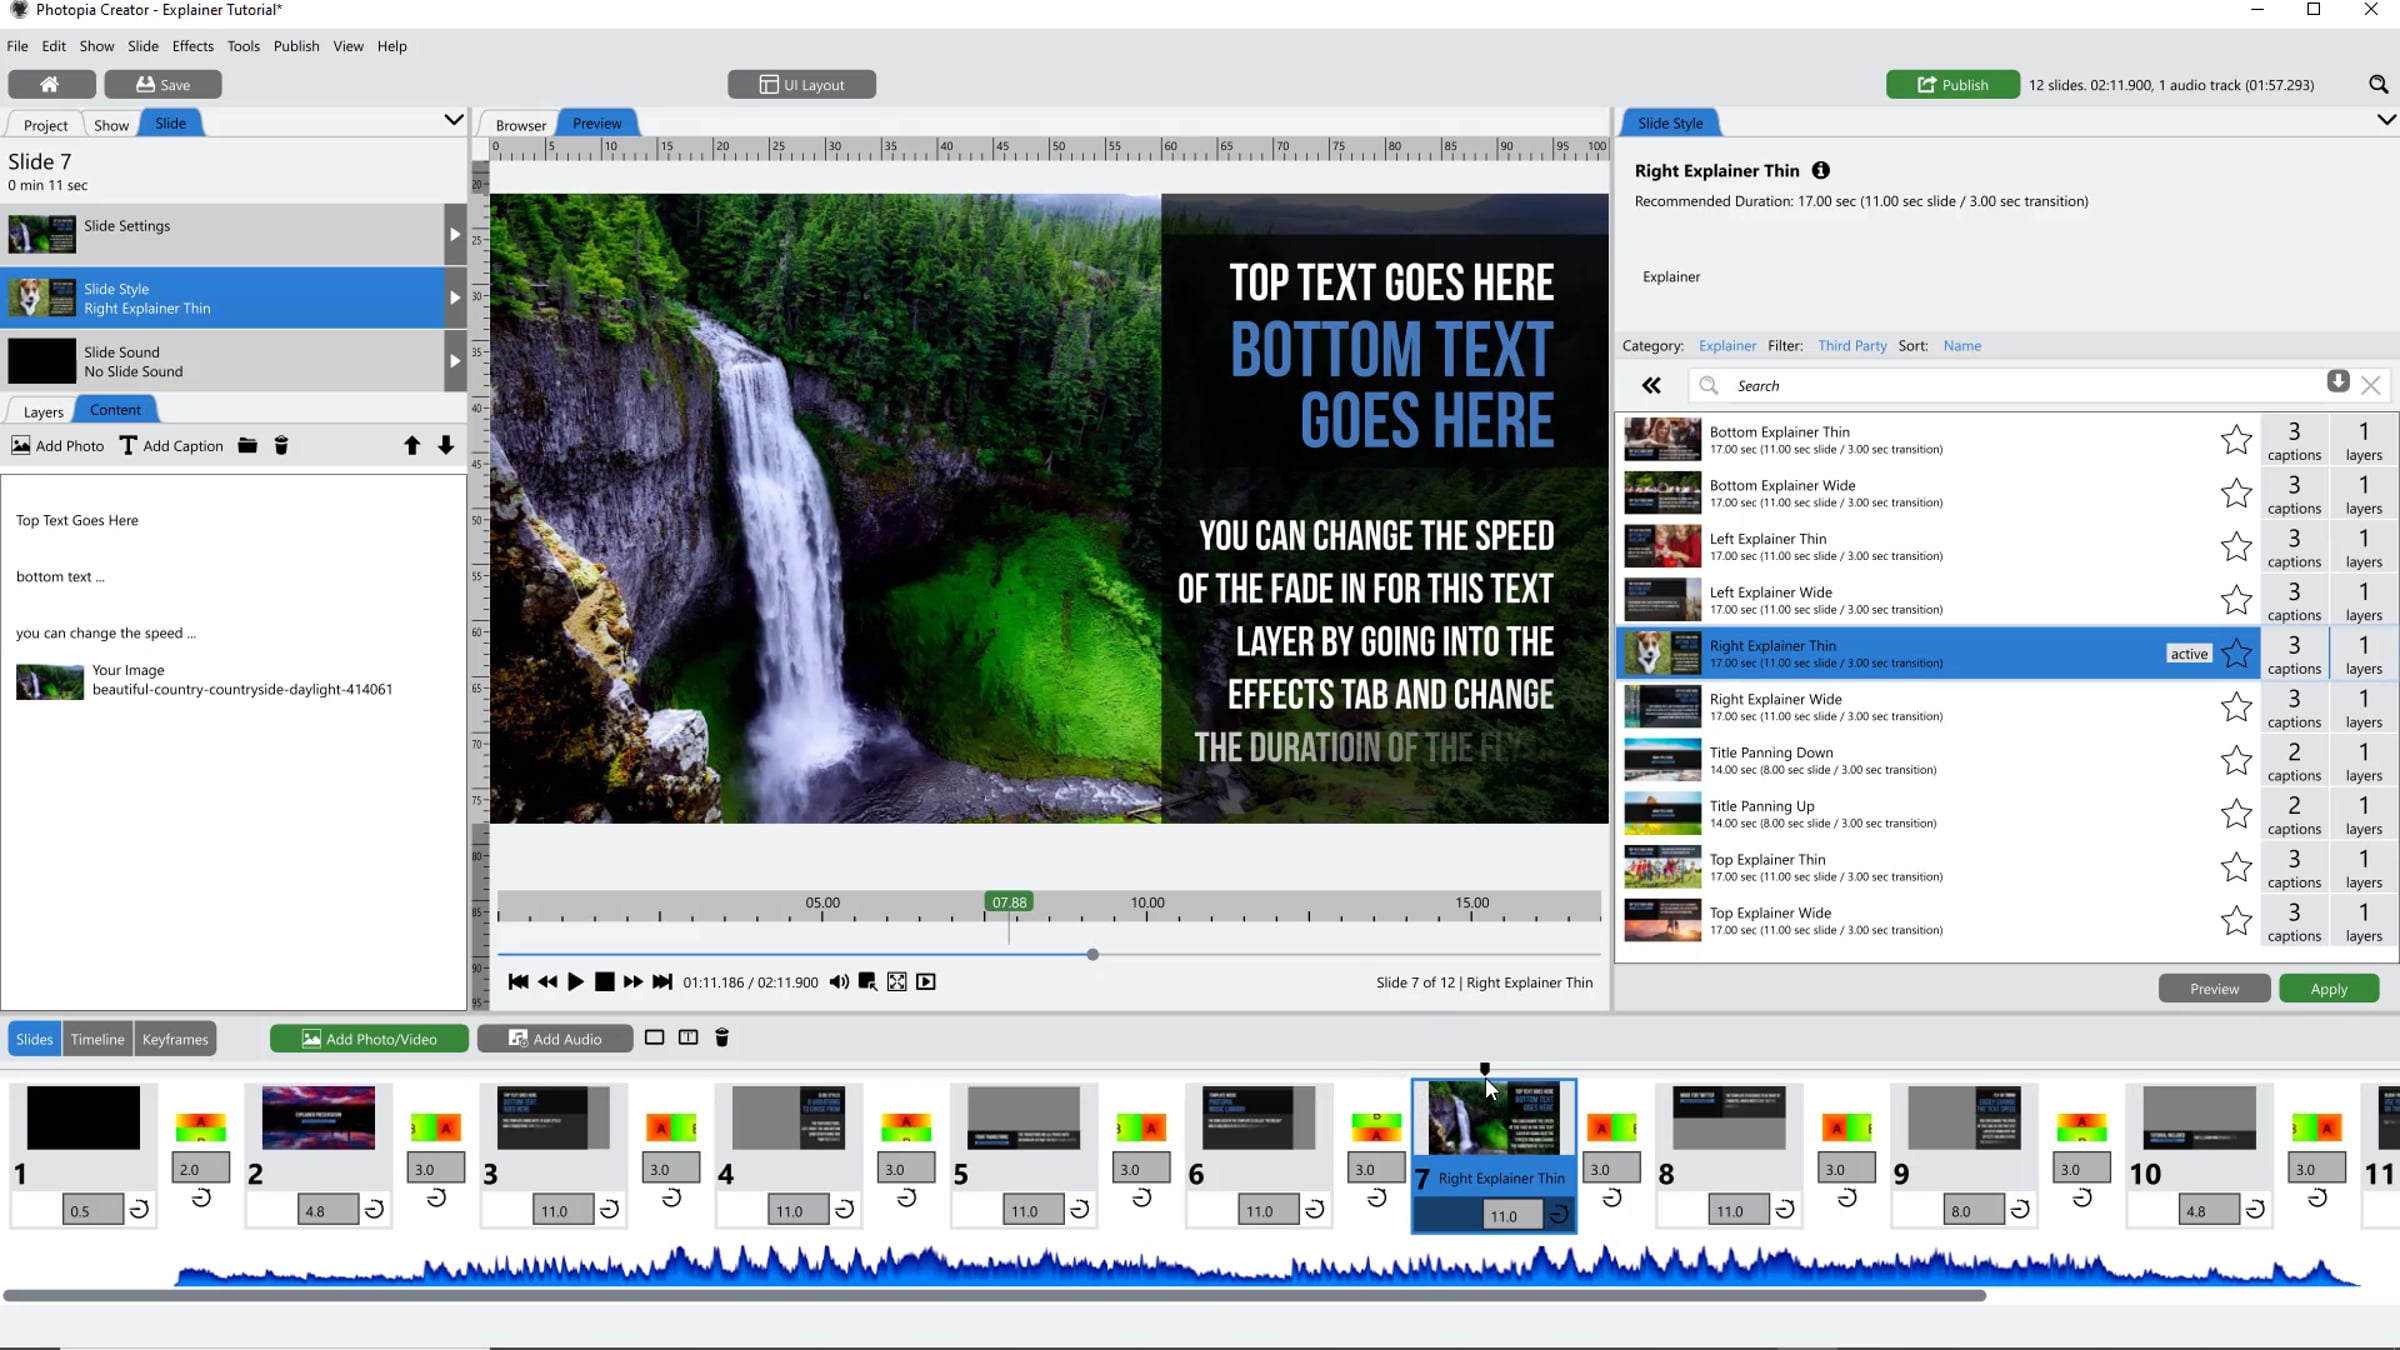This screenshot has width=2400, height=1350.
Task: Toggle full screen preview icon
Action: [x=897, y=982]
